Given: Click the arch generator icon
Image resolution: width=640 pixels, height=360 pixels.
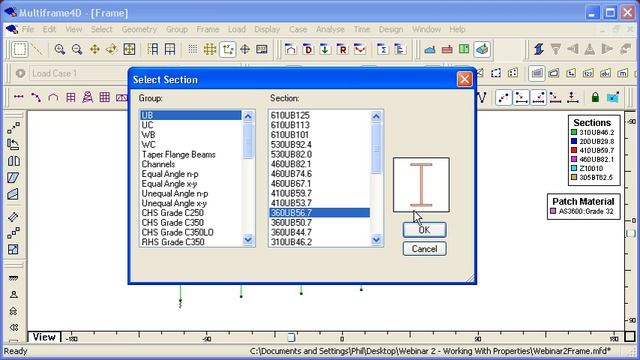Looking at the screenshot, I should coord(53,97).
